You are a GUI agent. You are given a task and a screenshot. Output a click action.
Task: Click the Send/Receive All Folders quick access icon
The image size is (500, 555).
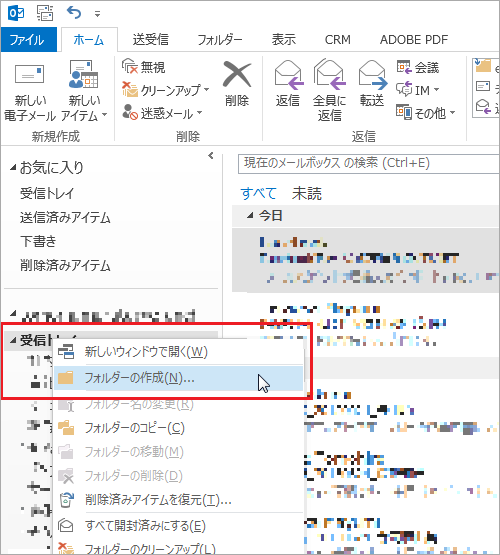click(45, 13)
